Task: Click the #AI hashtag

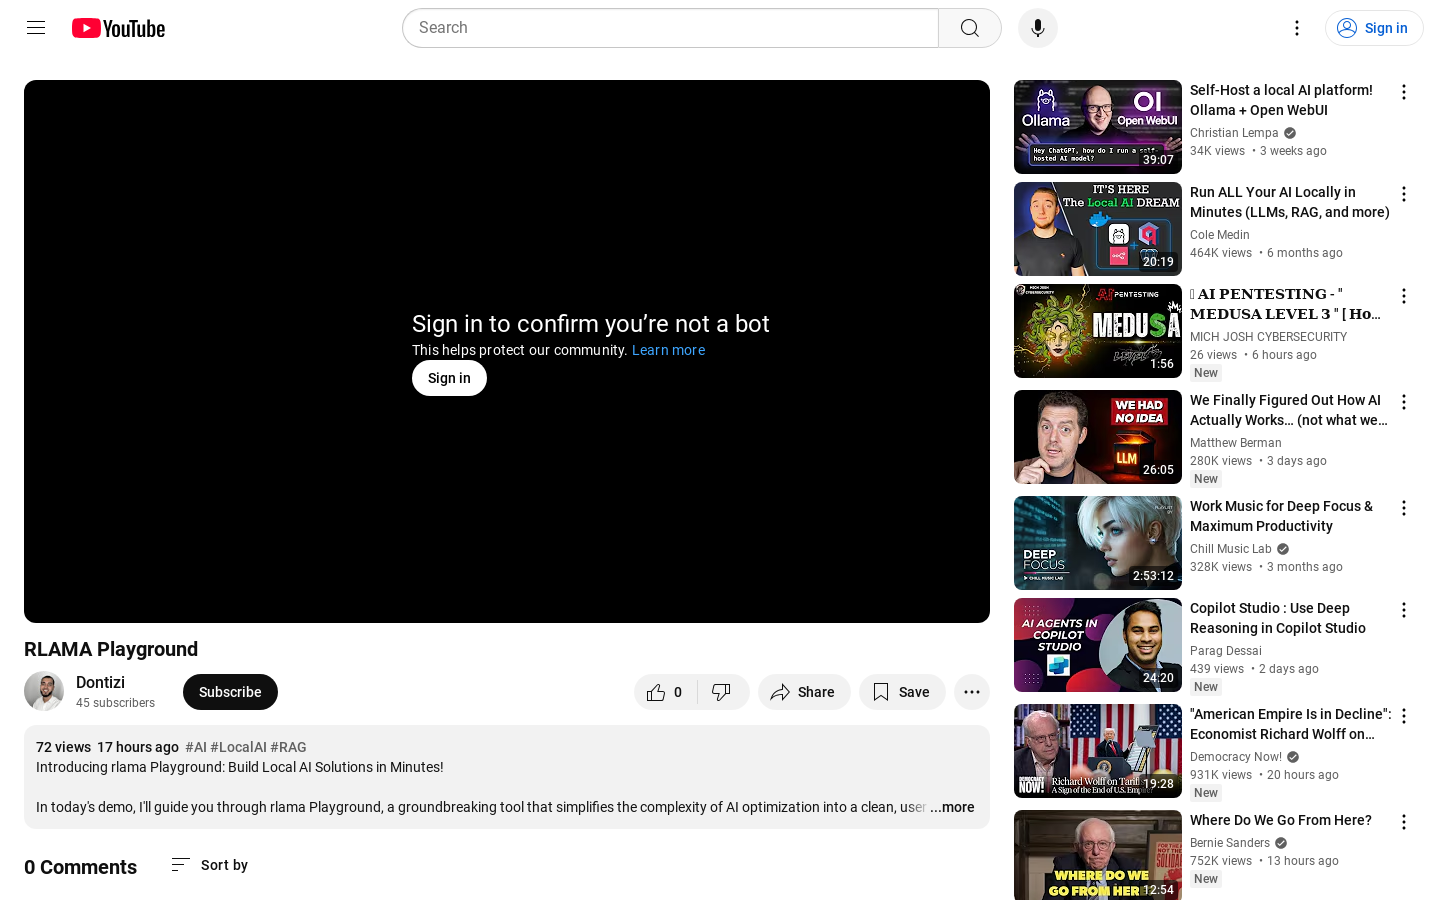Action: coord(196,747)
